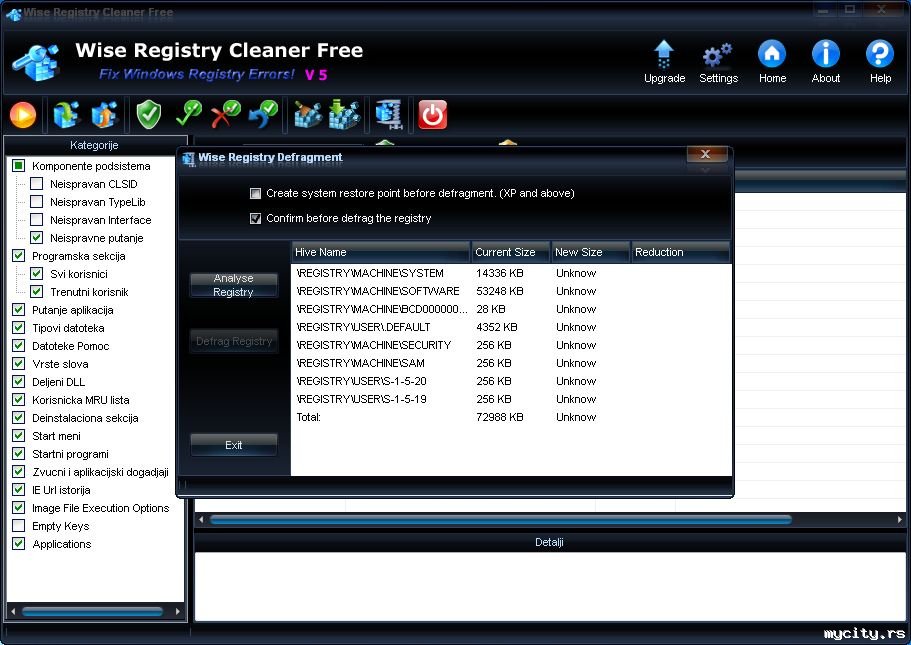Toggle Confirm before defrag the registry
Screen dimensions: 911x645
tap(255, 218)
